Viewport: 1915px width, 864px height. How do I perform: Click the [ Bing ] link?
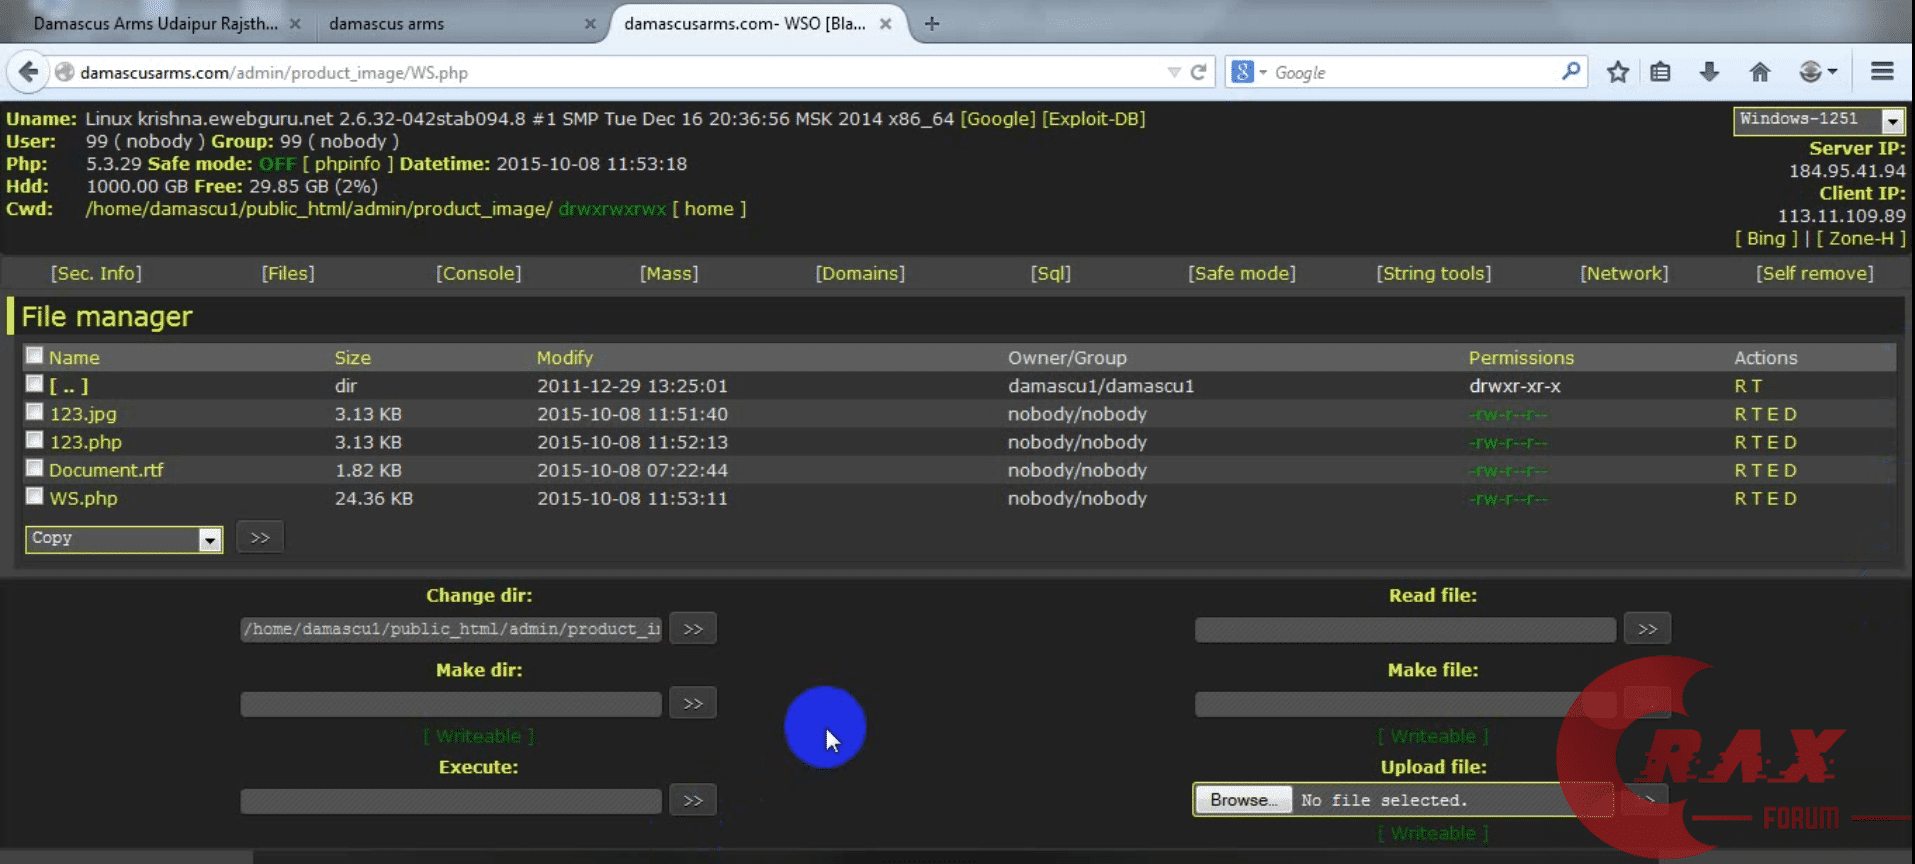[x=1766, y=238]
